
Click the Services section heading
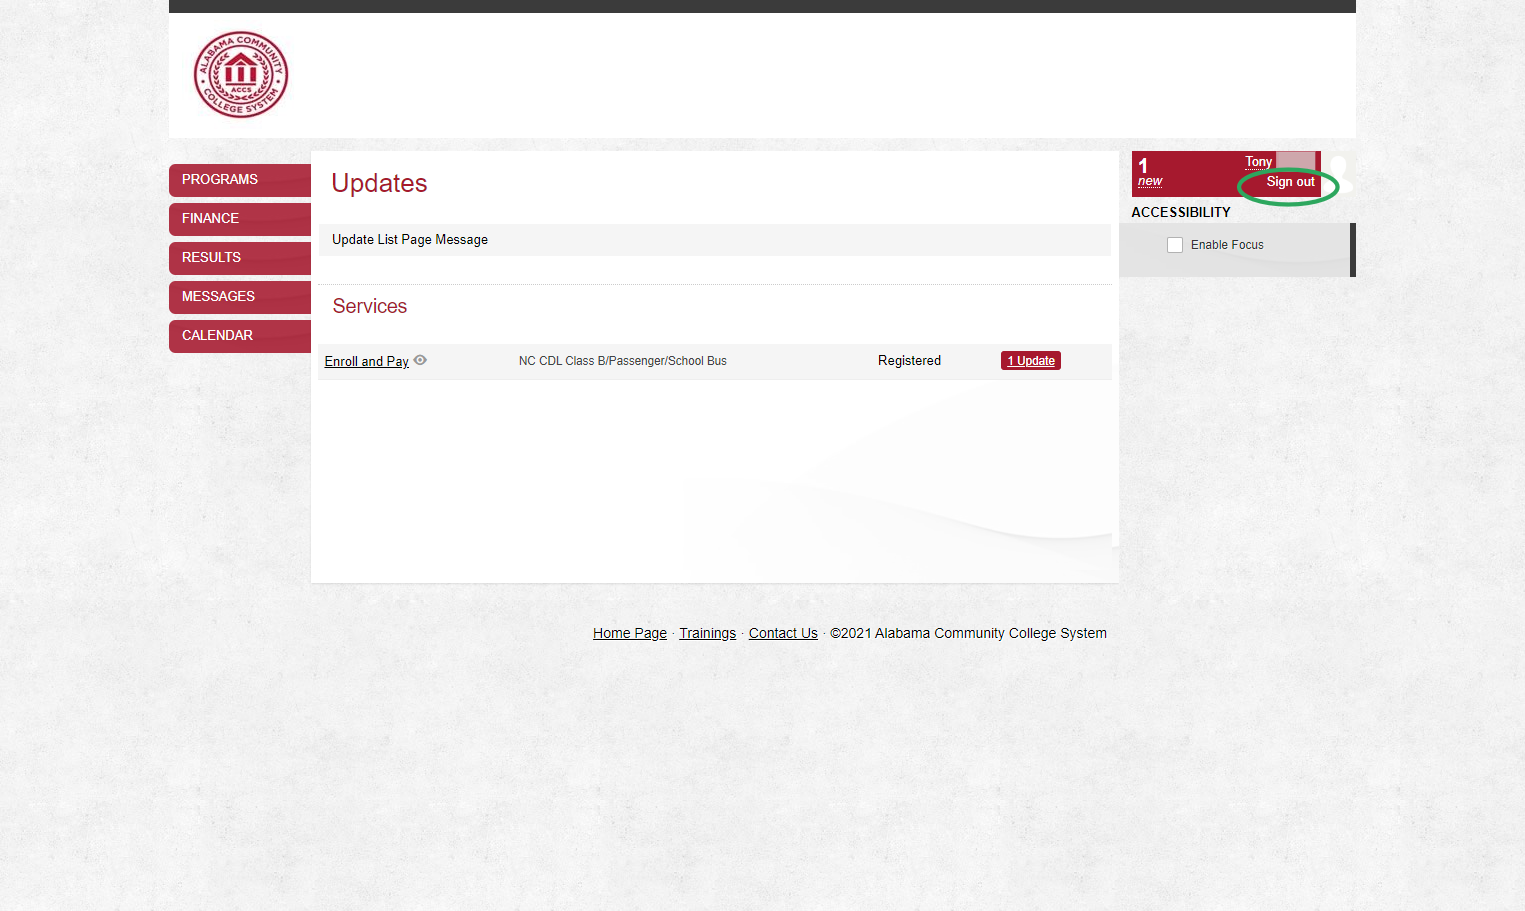370,306
